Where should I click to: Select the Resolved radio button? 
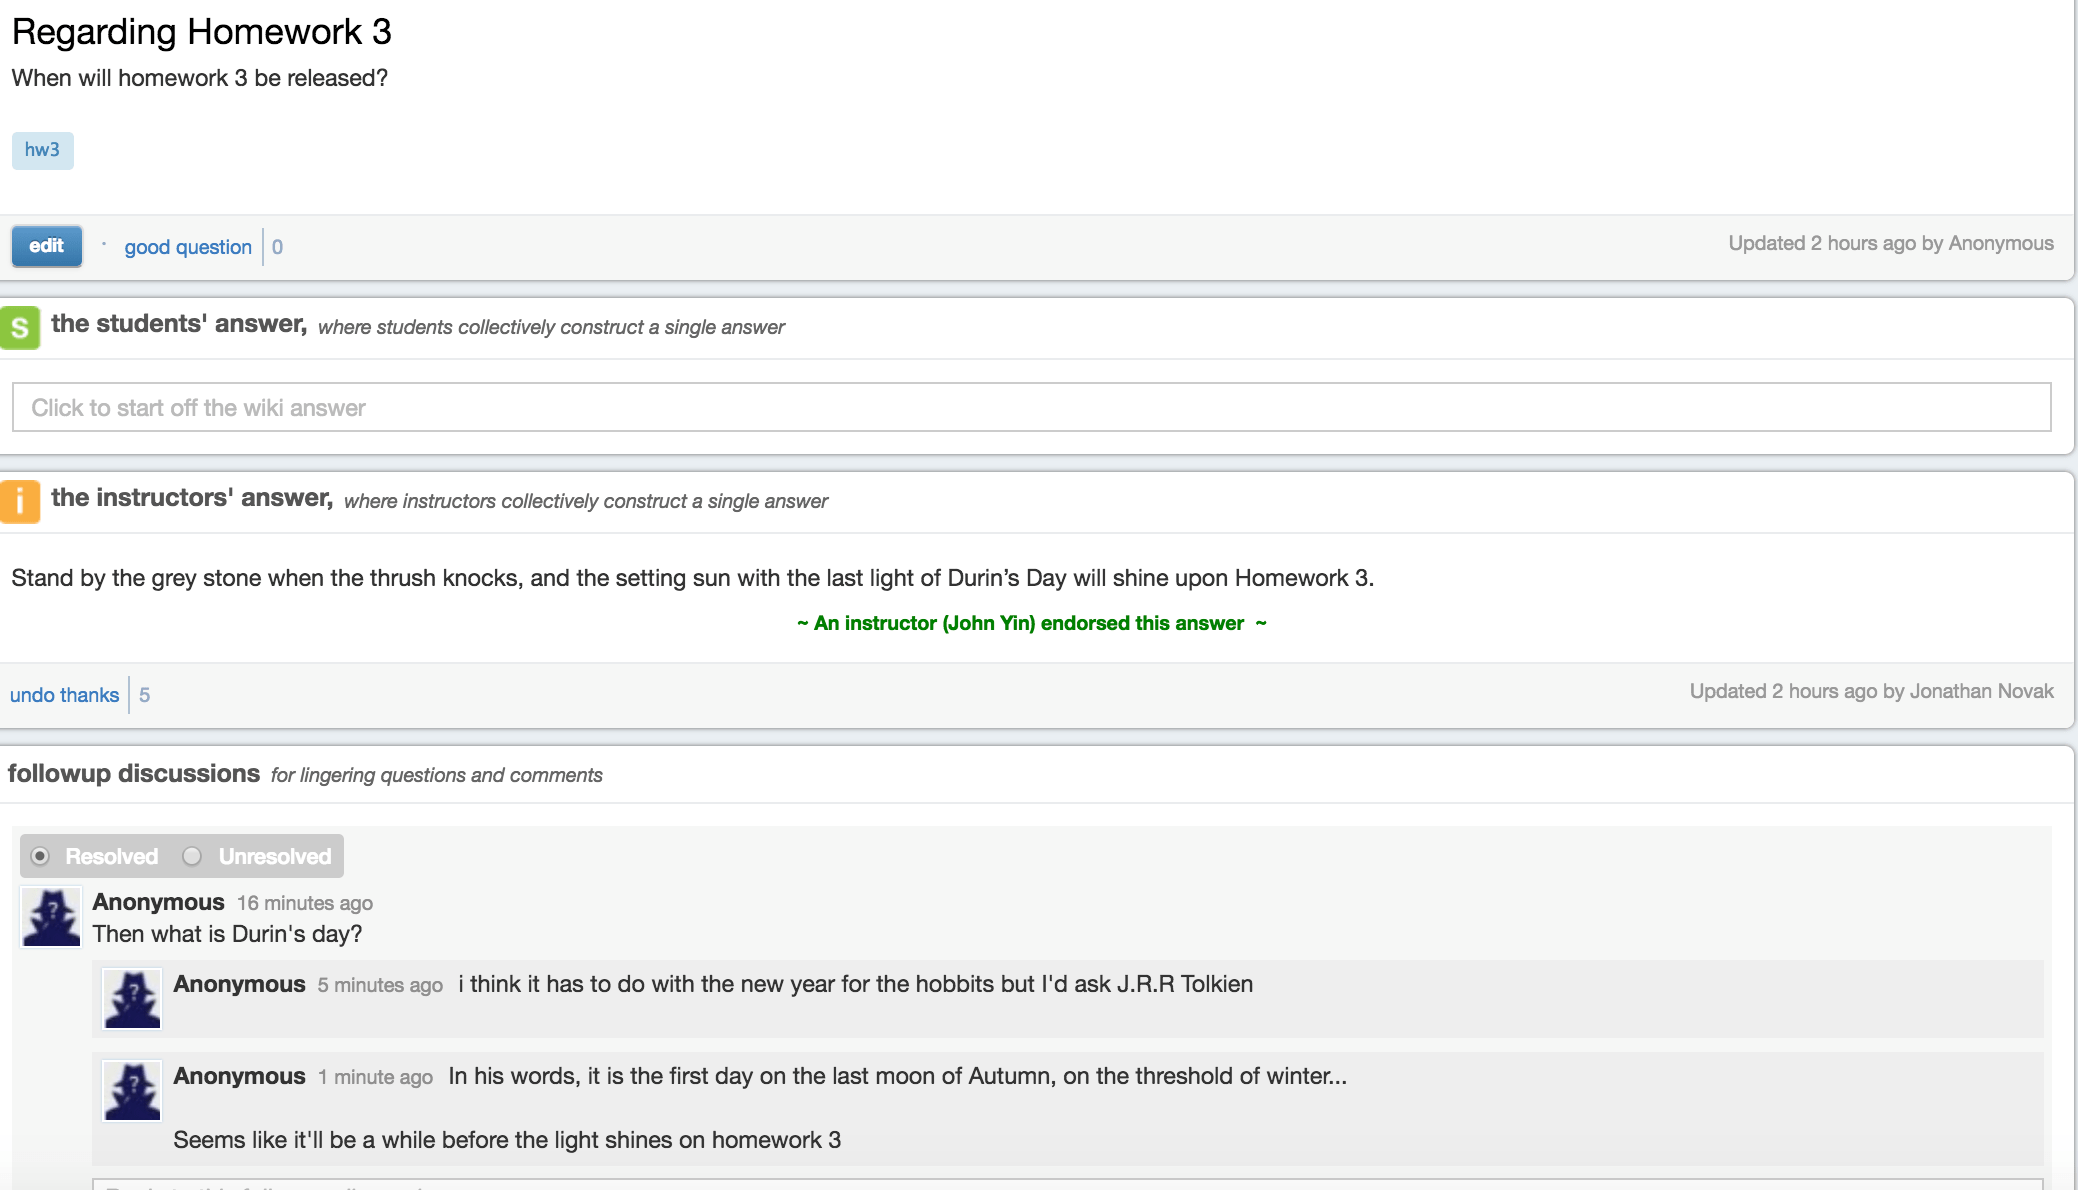40,856
